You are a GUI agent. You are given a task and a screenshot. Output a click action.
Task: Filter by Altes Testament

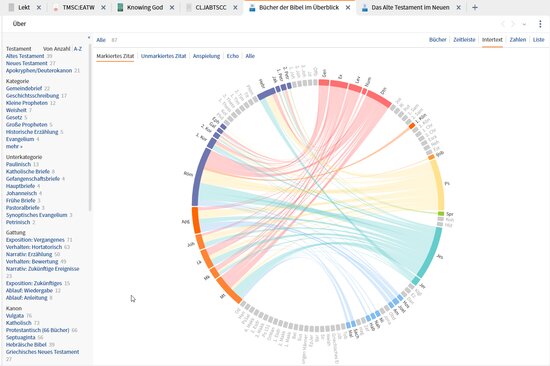(25, 56)
